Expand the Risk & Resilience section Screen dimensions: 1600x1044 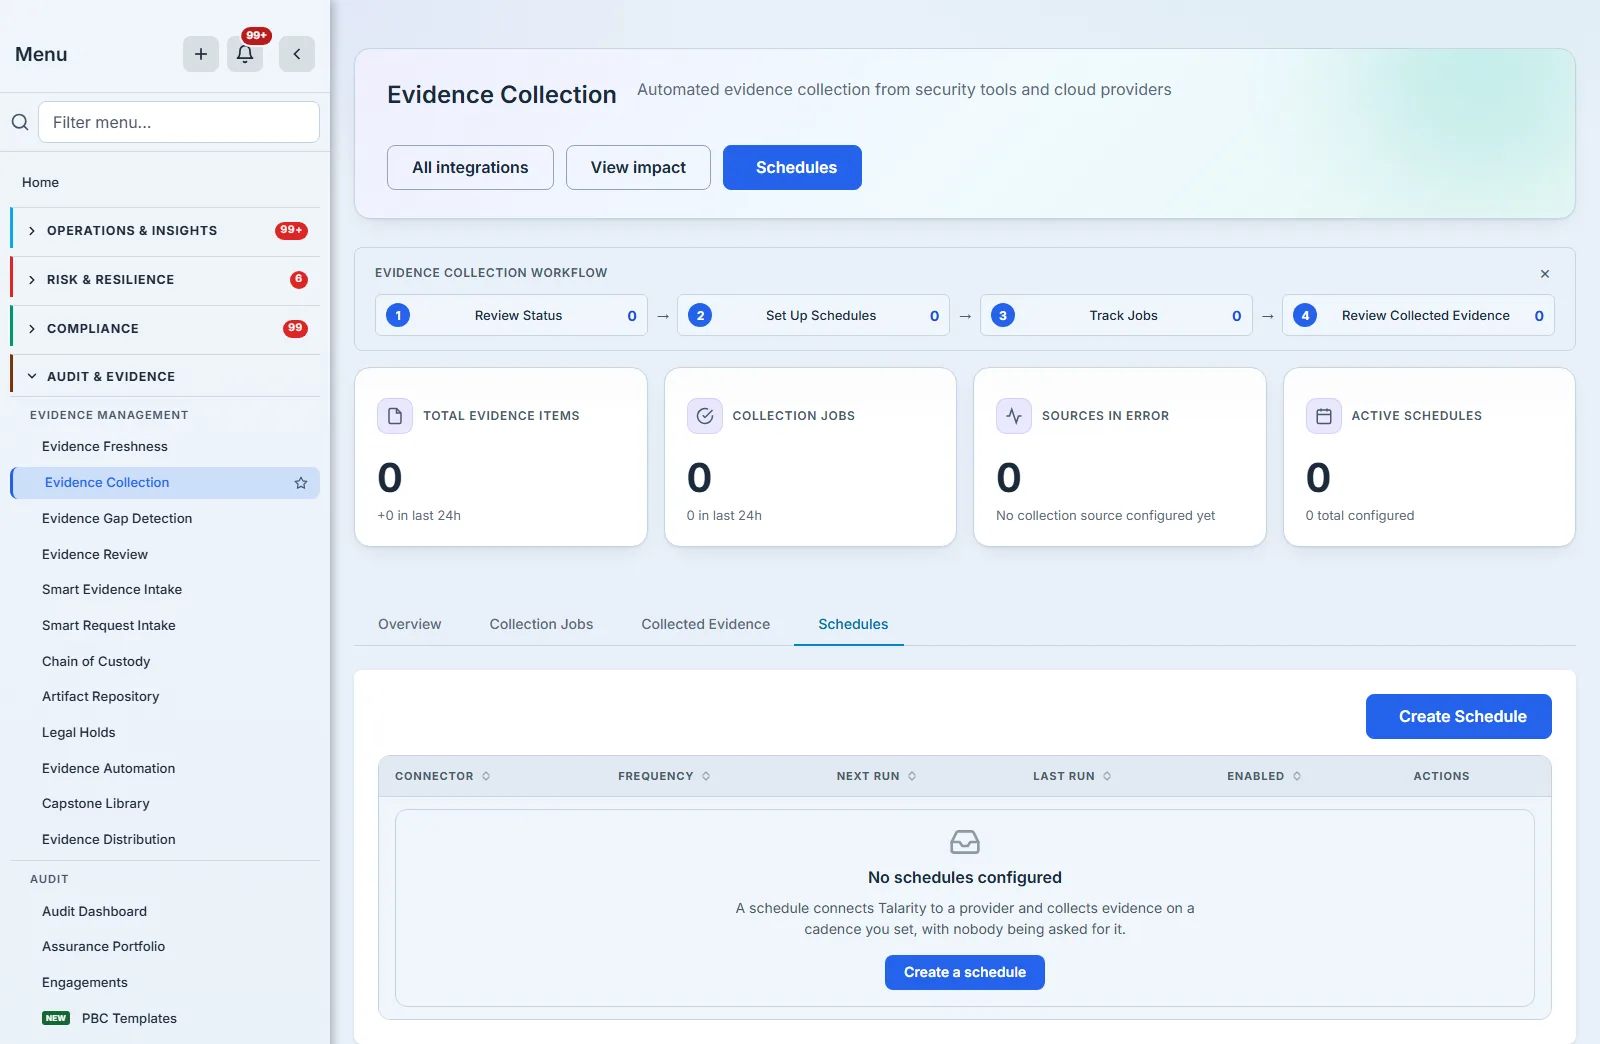click(x=165, y=280)
